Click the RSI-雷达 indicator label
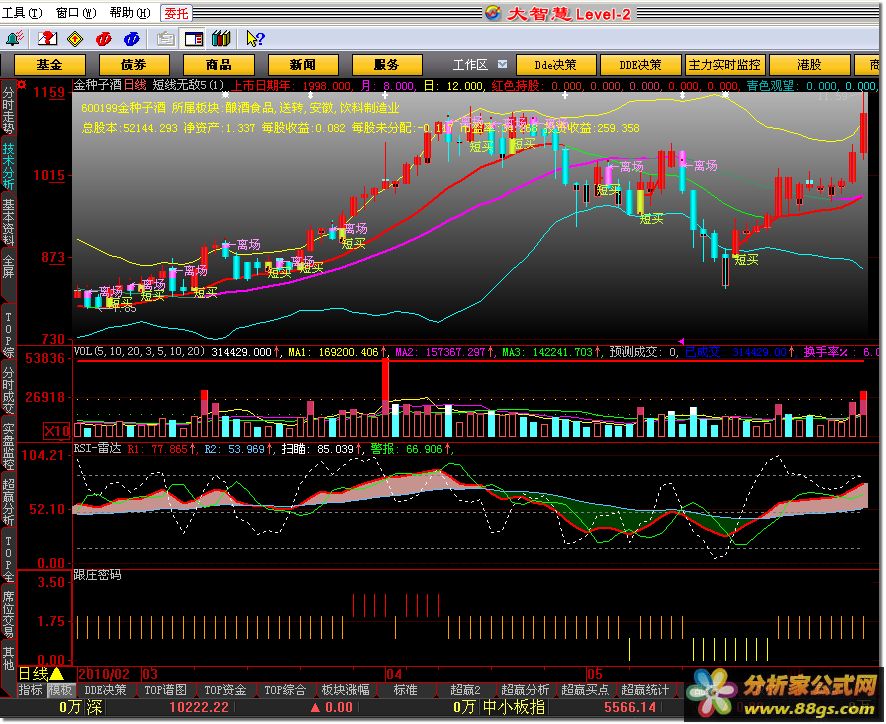 pos(97,449)
